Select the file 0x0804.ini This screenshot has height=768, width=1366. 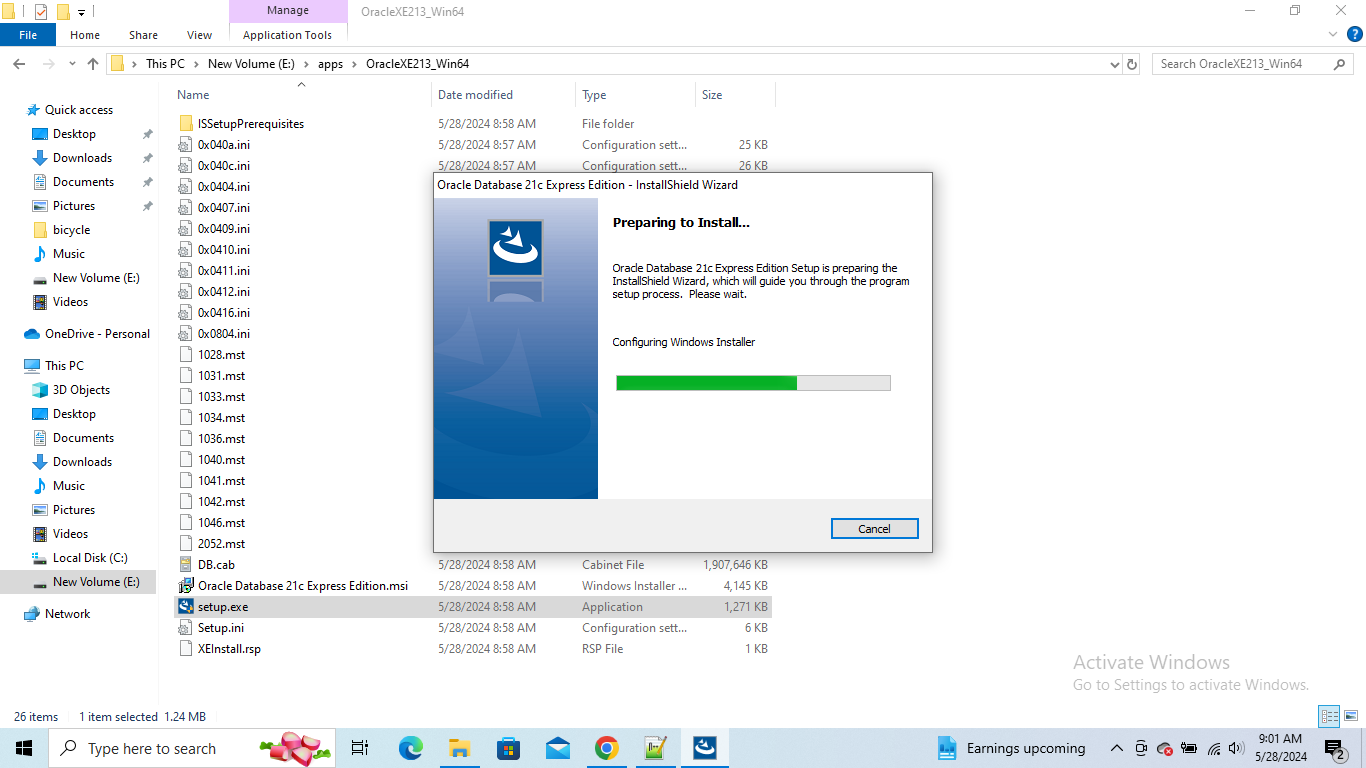224,334
